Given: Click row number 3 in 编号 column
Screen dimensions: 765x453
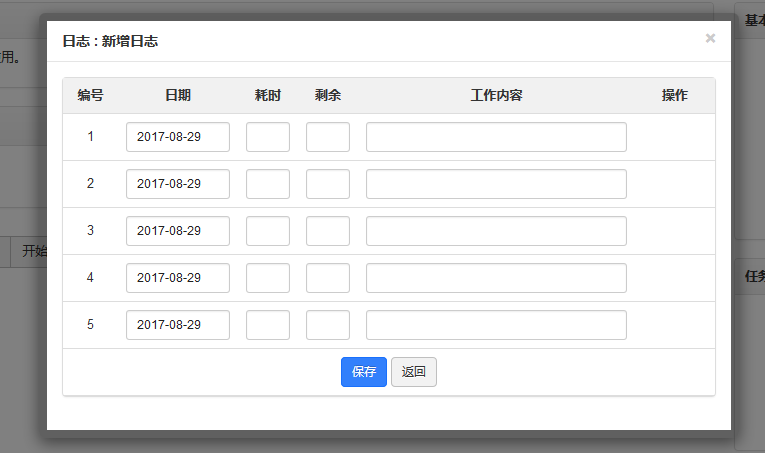Looking at the screenshot, I should pos(90,230).
